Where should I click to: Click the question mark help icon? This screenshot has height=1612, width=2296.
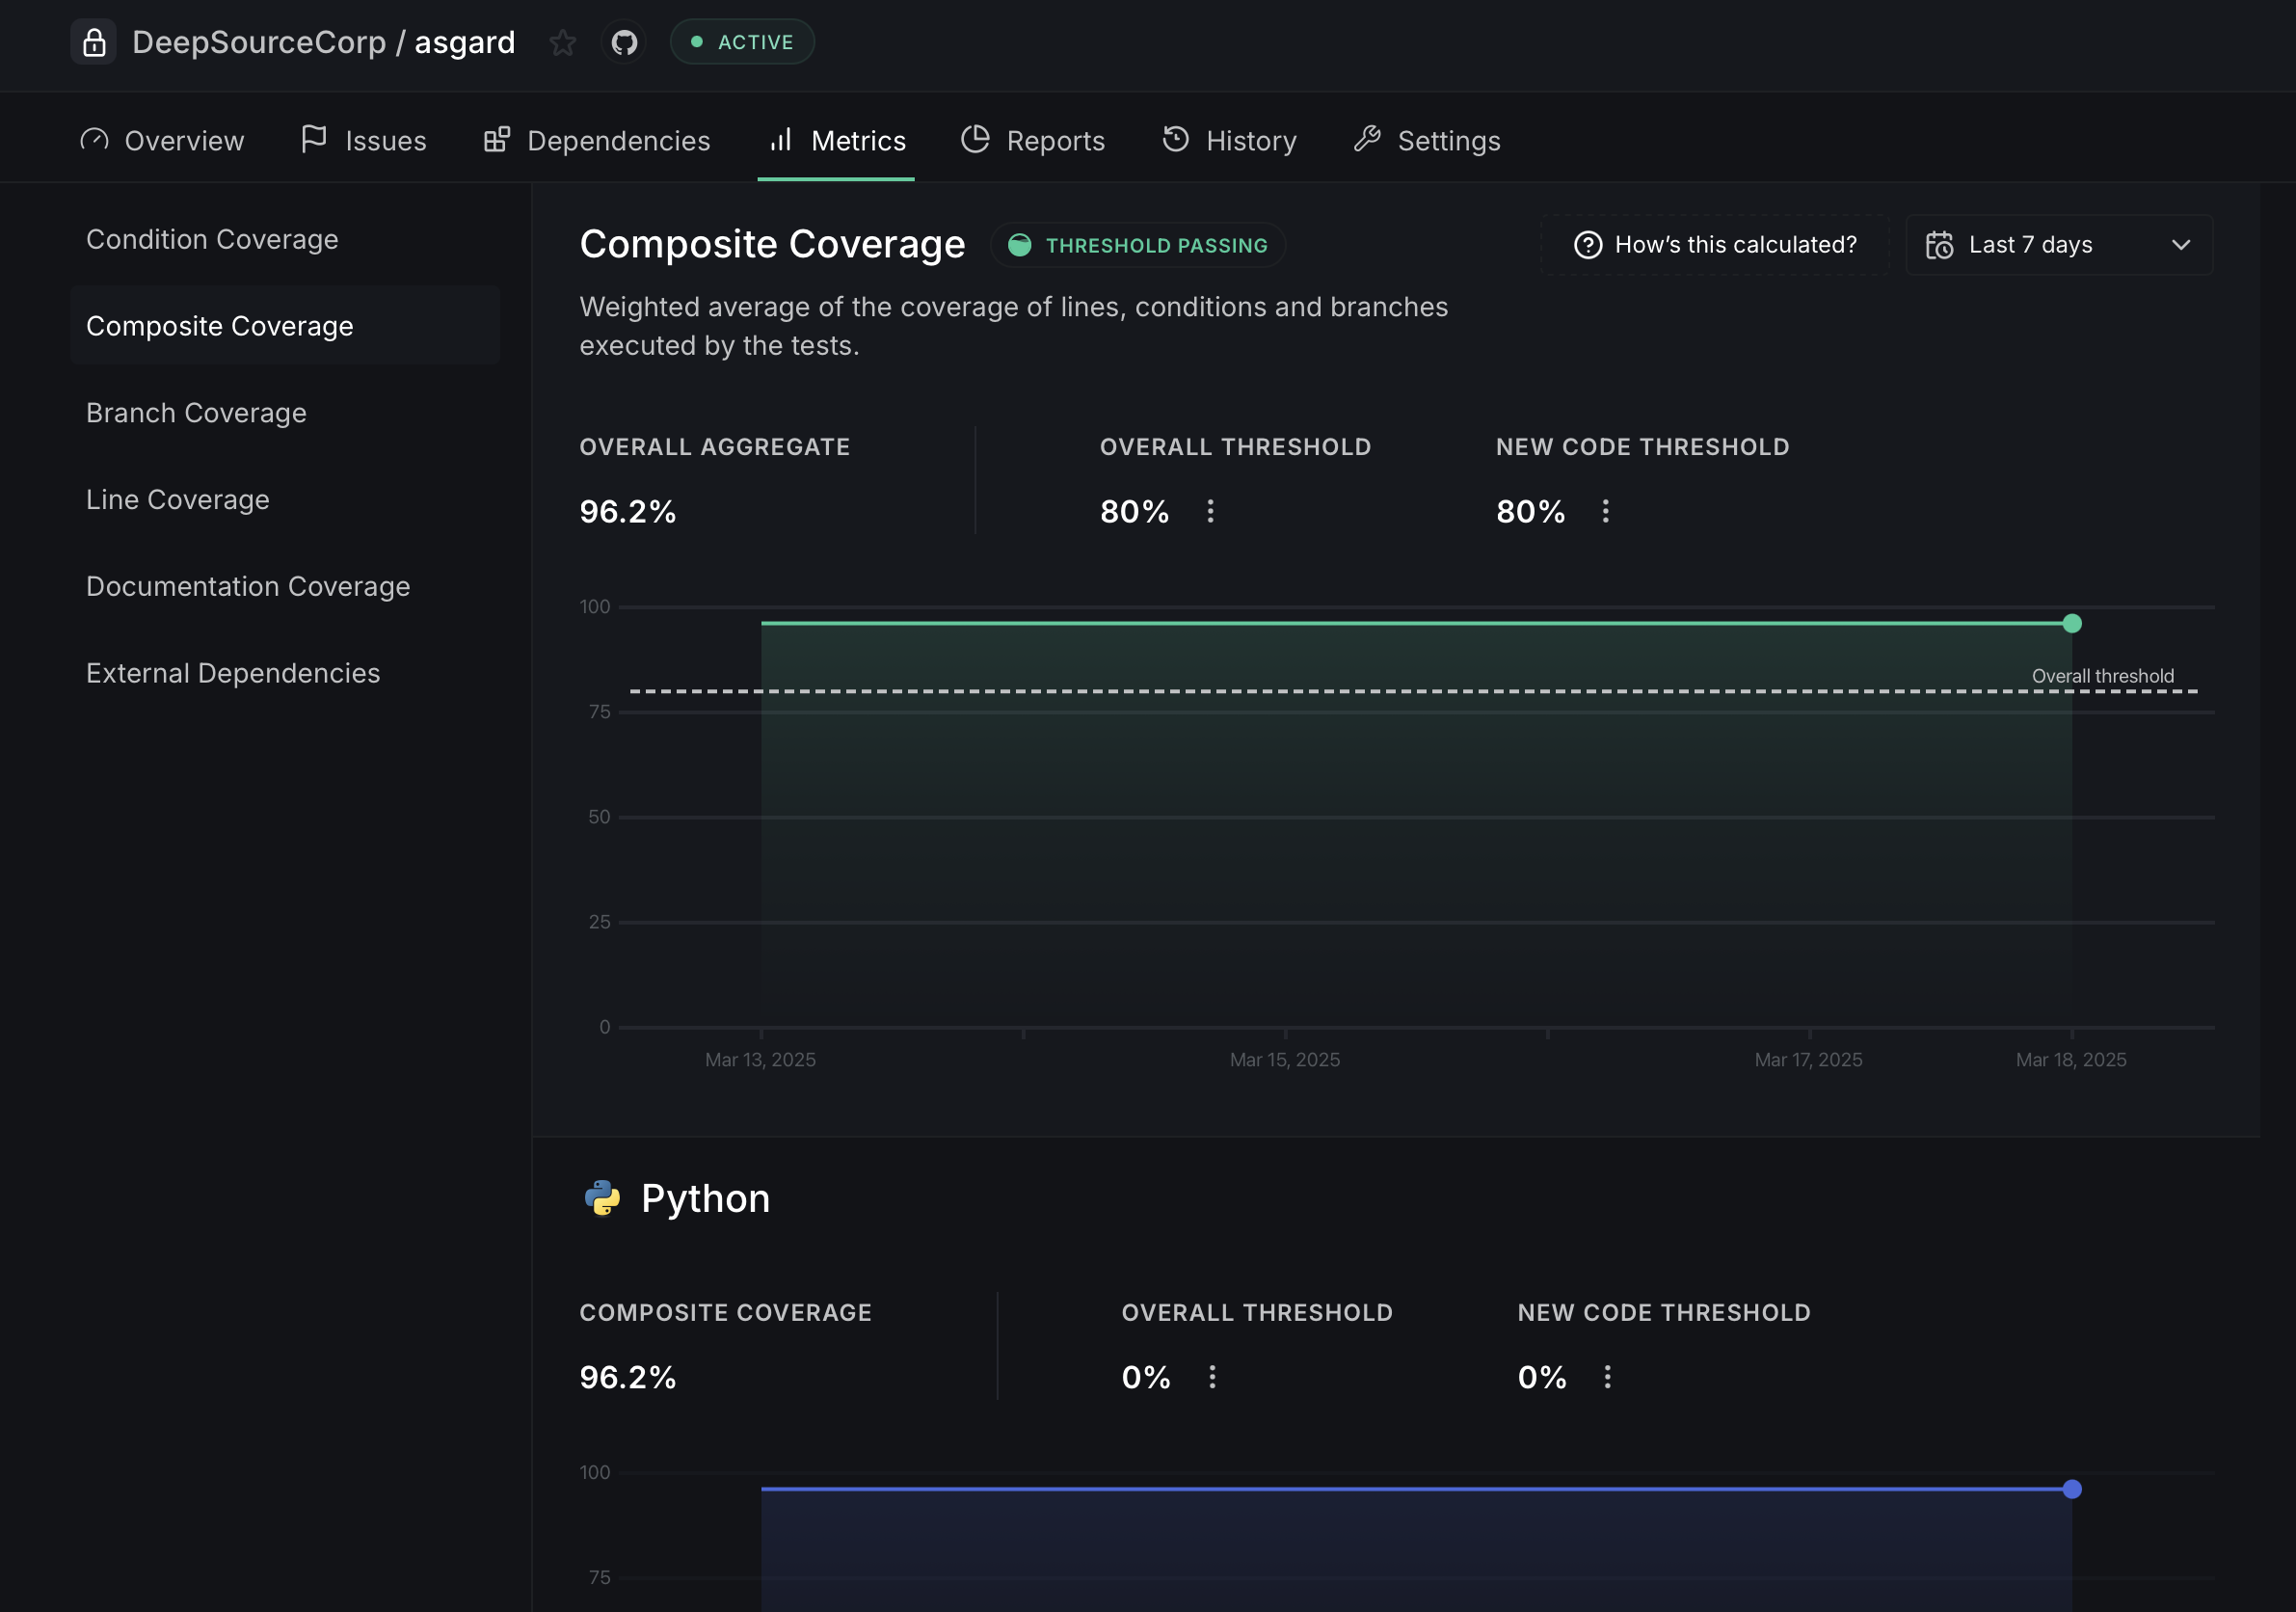tap(1587, 245)
